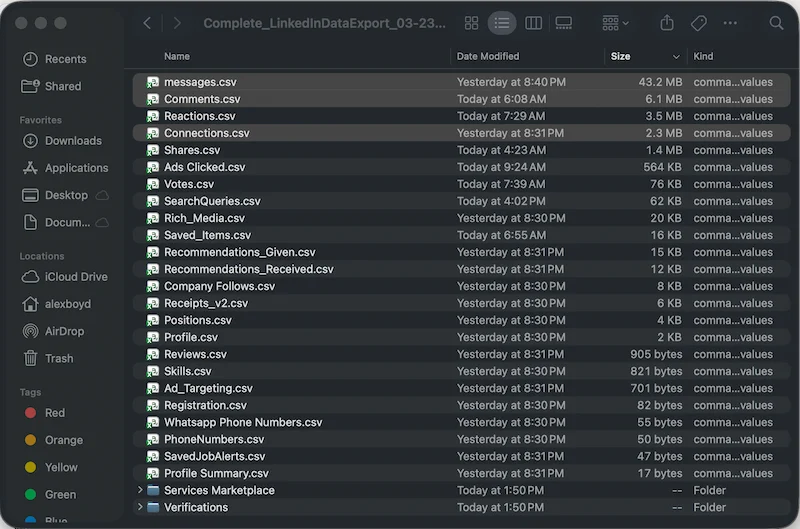Image resolution: width=800 pixels, height=529 pixels.
Task: Select the Skills.csv file
Action: (462, 371)
